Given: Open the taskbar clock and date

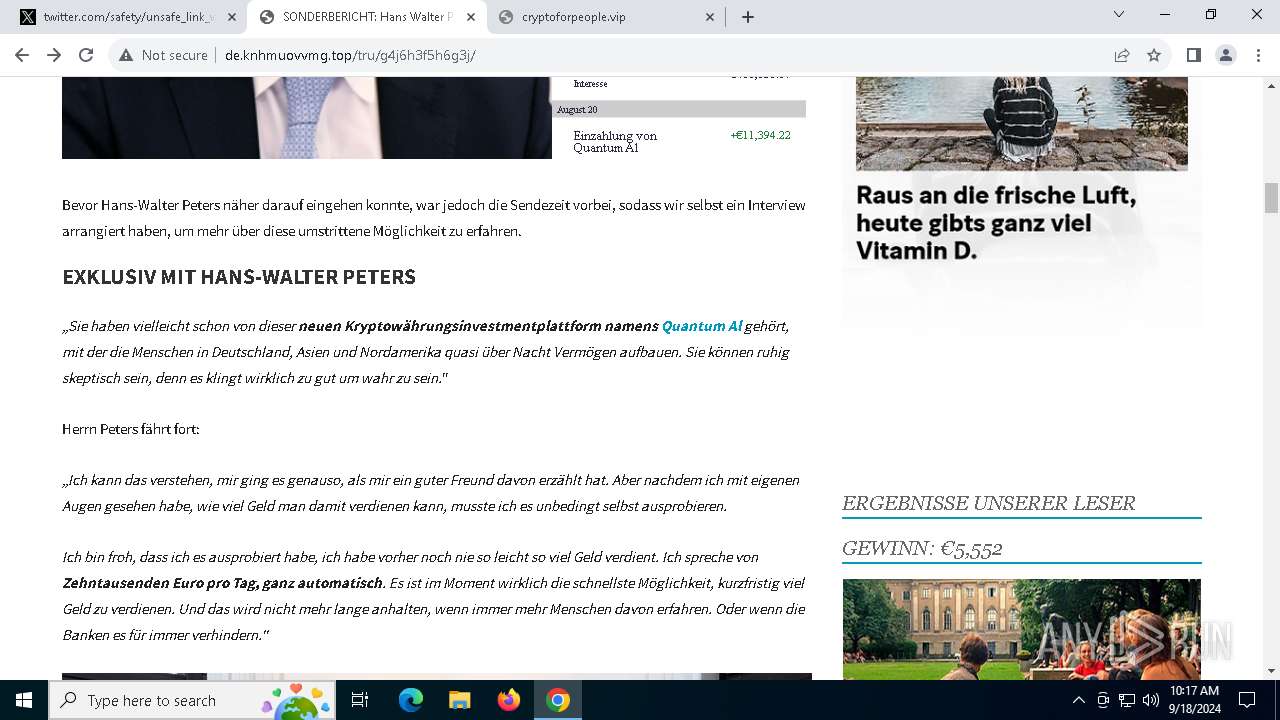Looking at the screenshot, I should [1194, 700].
